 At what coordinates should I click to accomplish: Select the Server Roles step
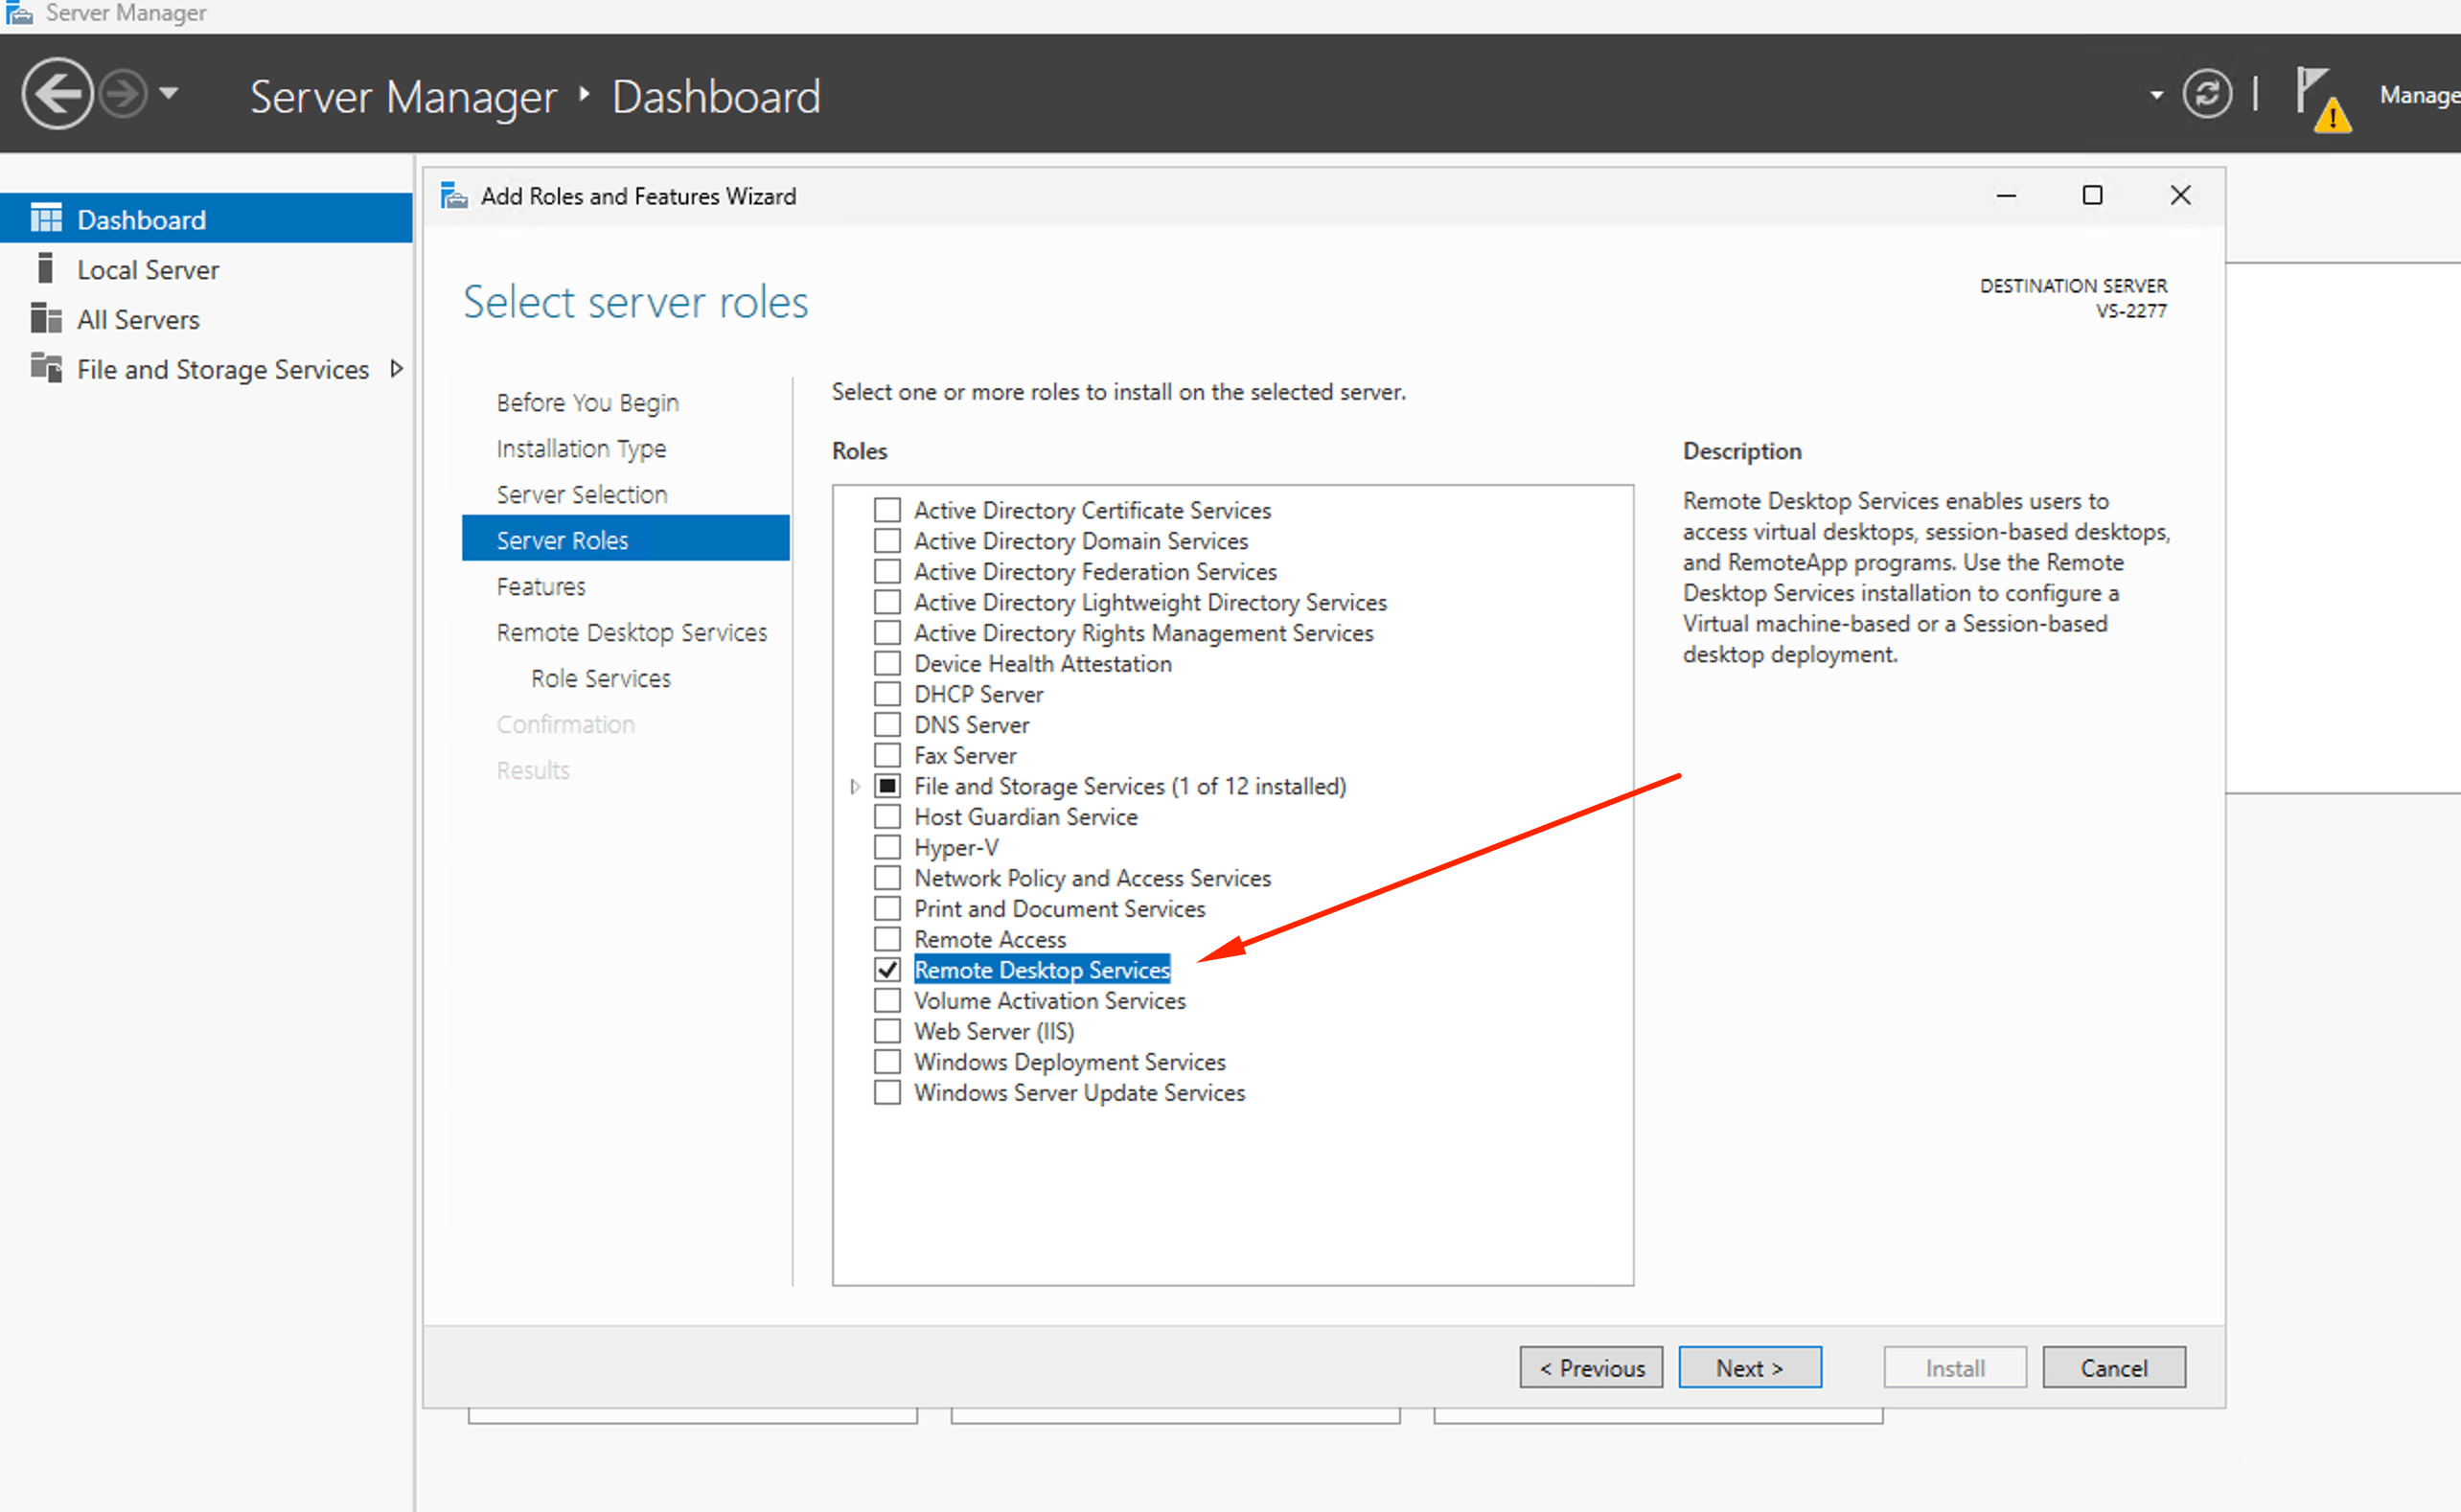click(x=626, y=539)
